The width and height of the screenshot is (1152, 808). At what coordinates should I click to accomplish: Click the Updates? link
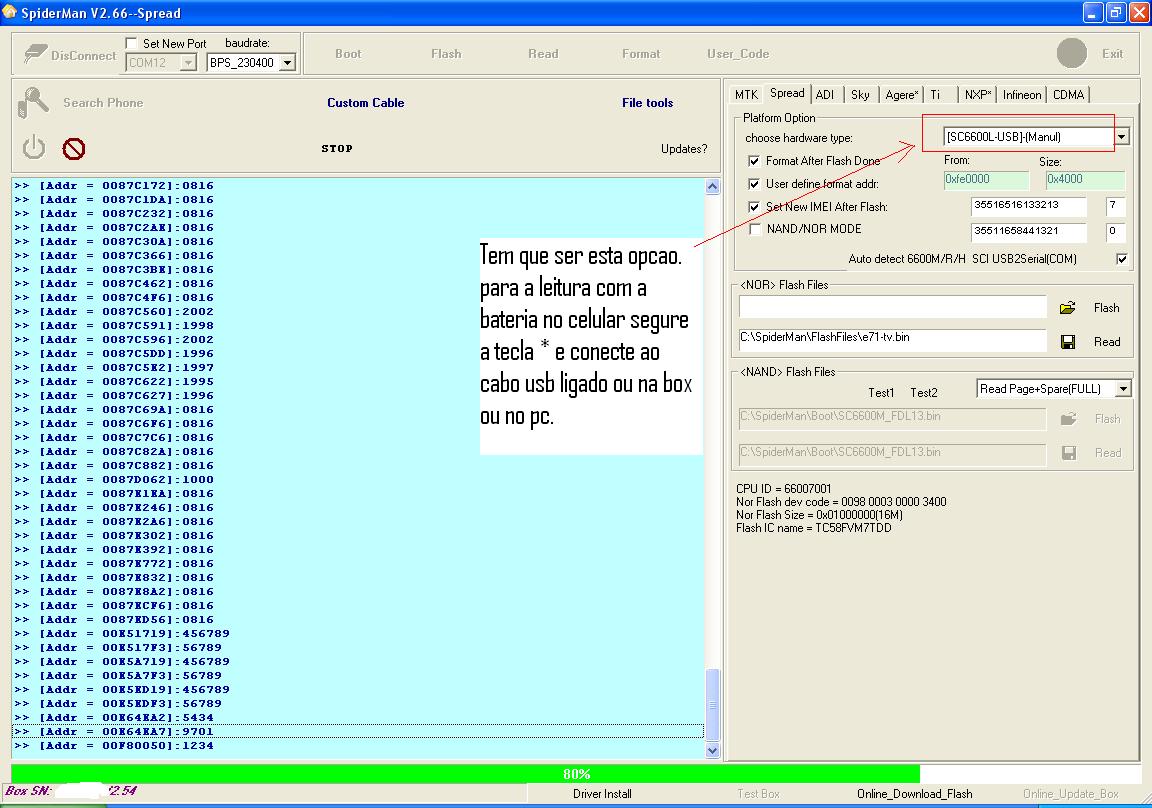(684, 149)
